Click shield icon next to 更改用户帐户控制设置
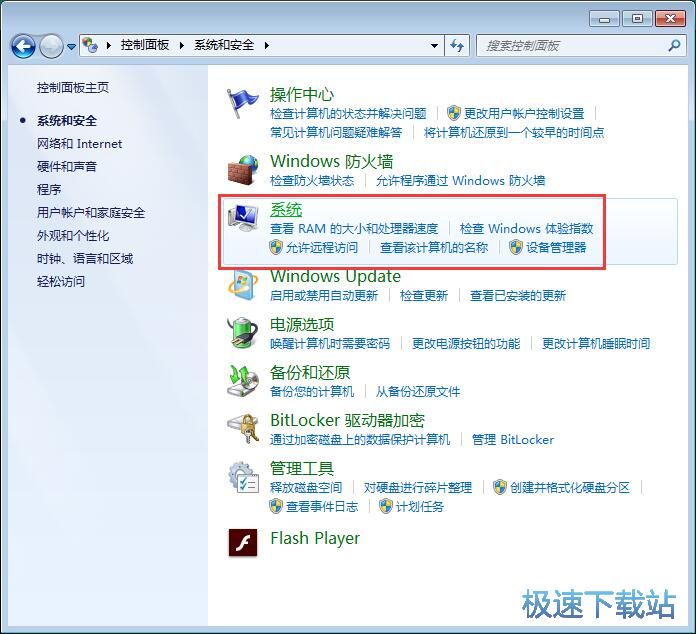 (454, 113)
